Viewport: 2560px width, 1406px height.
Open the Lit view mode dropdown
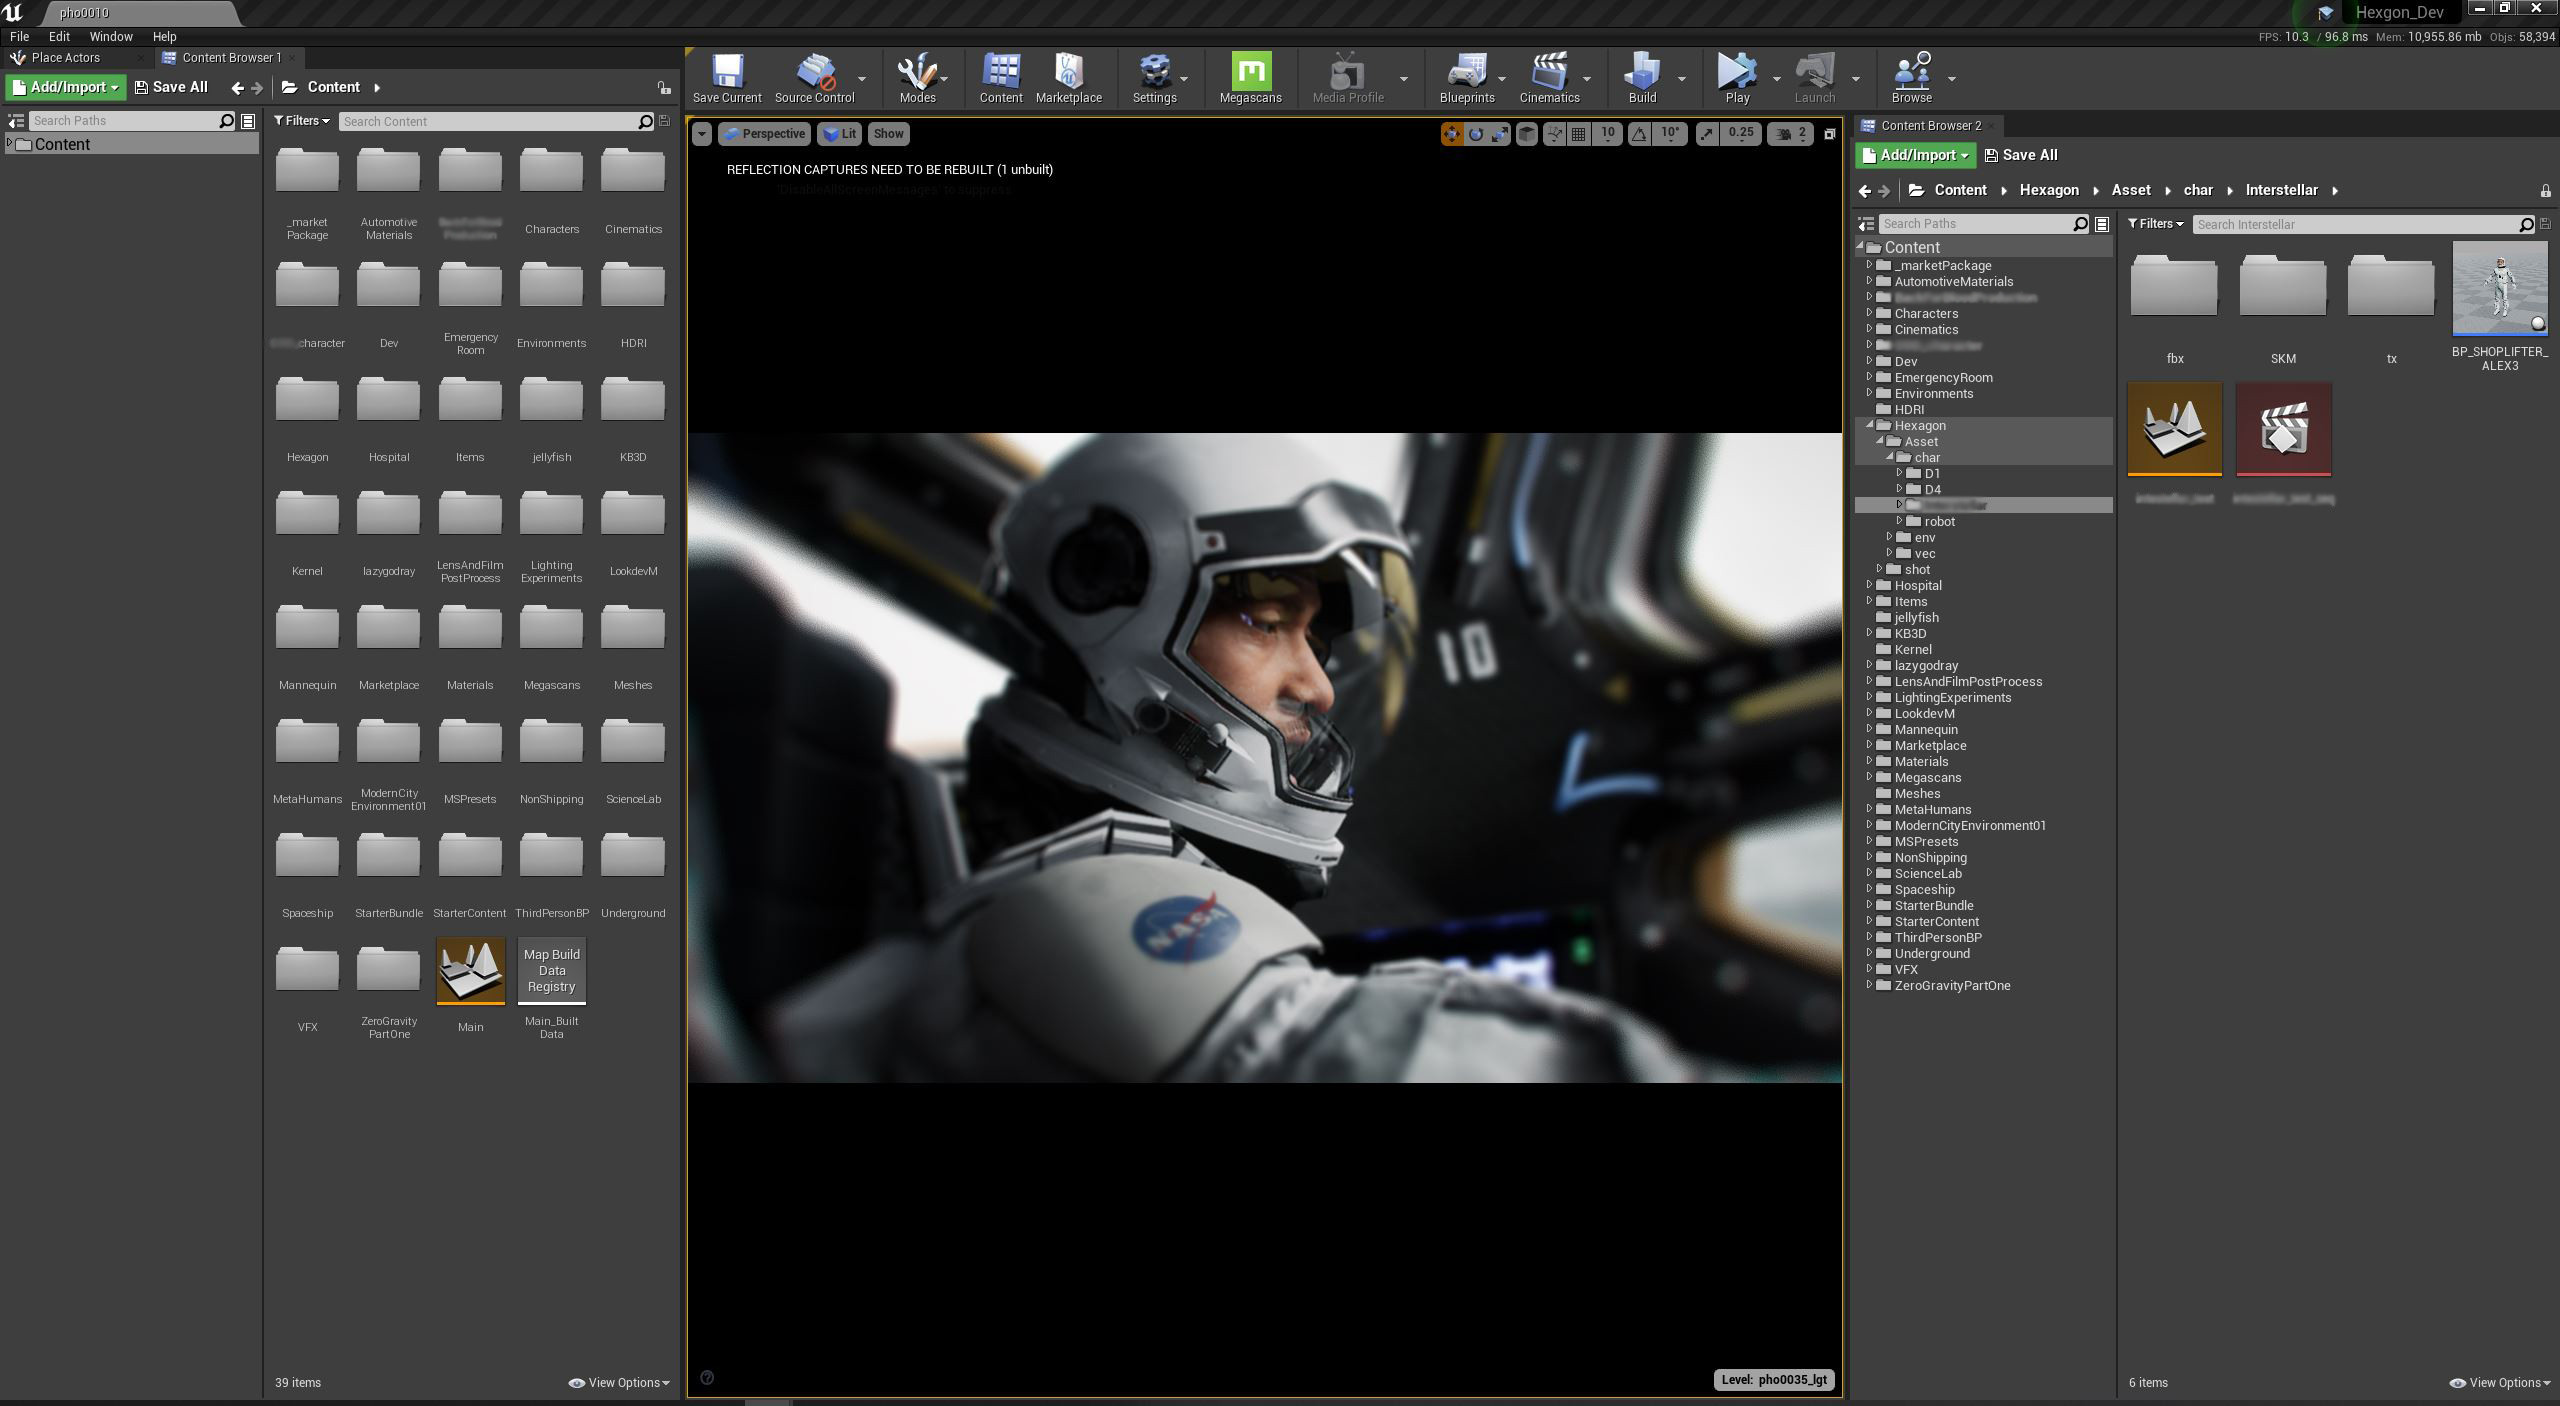point(839,134)
